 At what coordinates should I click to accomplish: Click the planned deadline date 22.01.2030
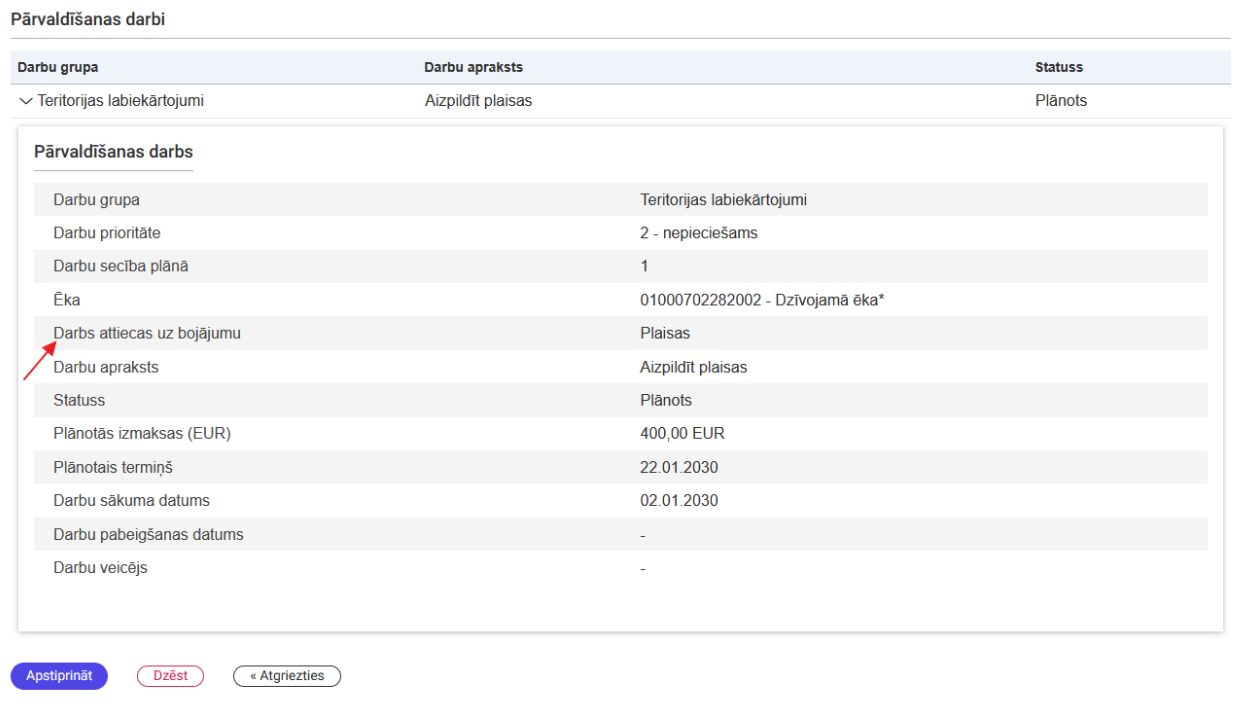678,467
